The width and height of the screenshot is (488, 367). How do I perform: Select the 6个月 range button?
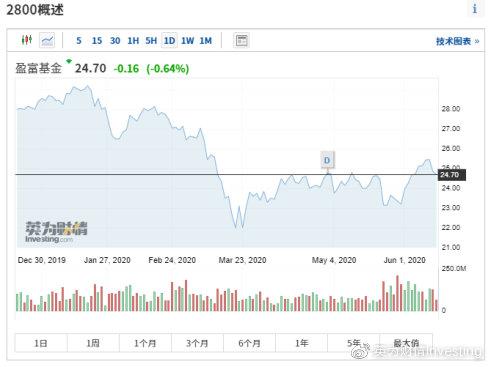click(249, 343)
